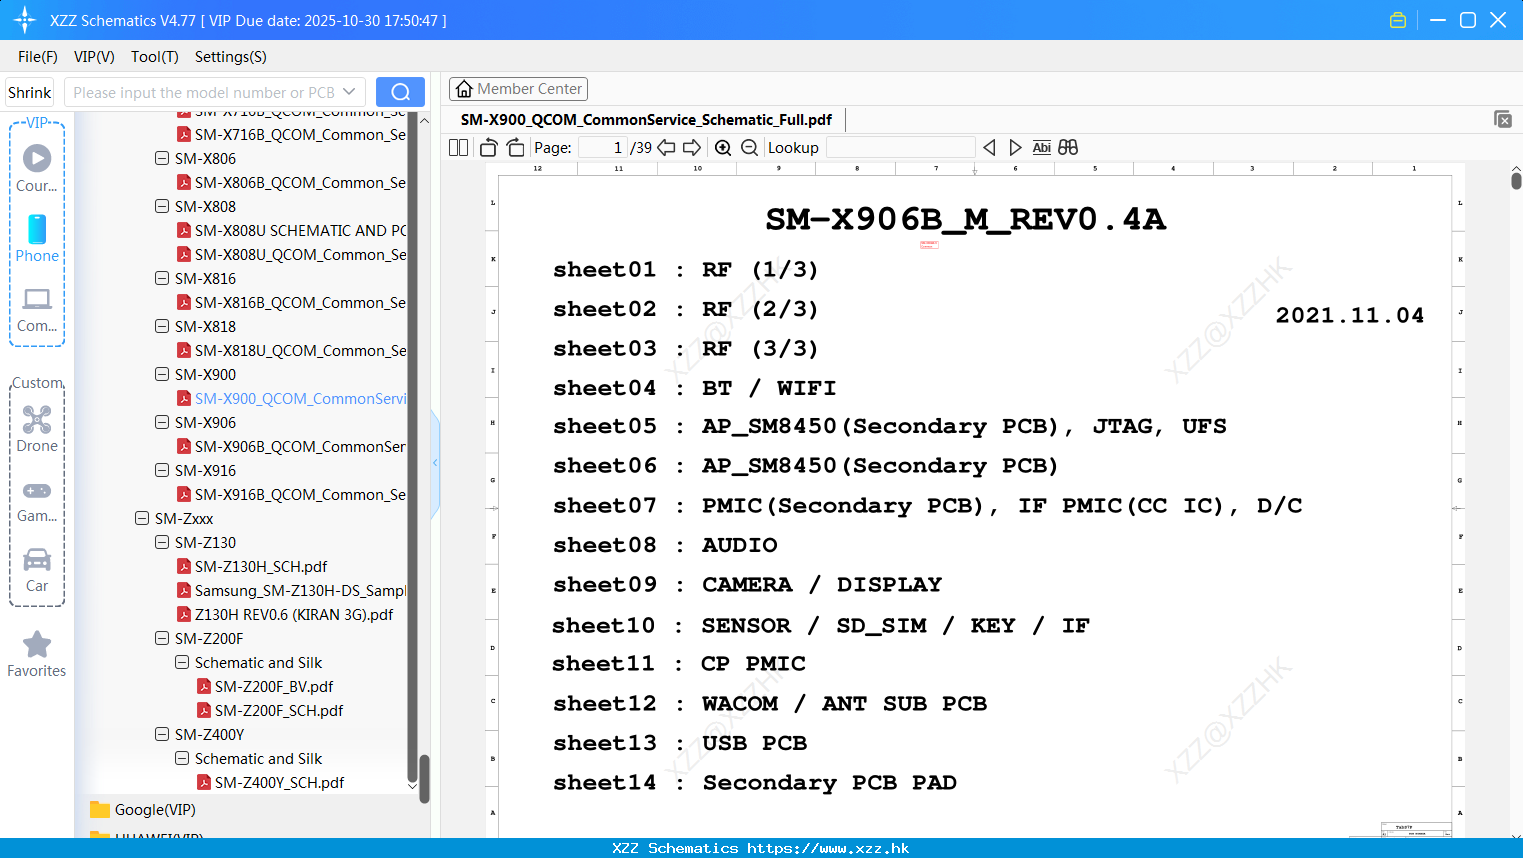Viewport: 1523px width, 858px height.
Task: Open the Tool(T) menu
Action: [x=155, y=57]
